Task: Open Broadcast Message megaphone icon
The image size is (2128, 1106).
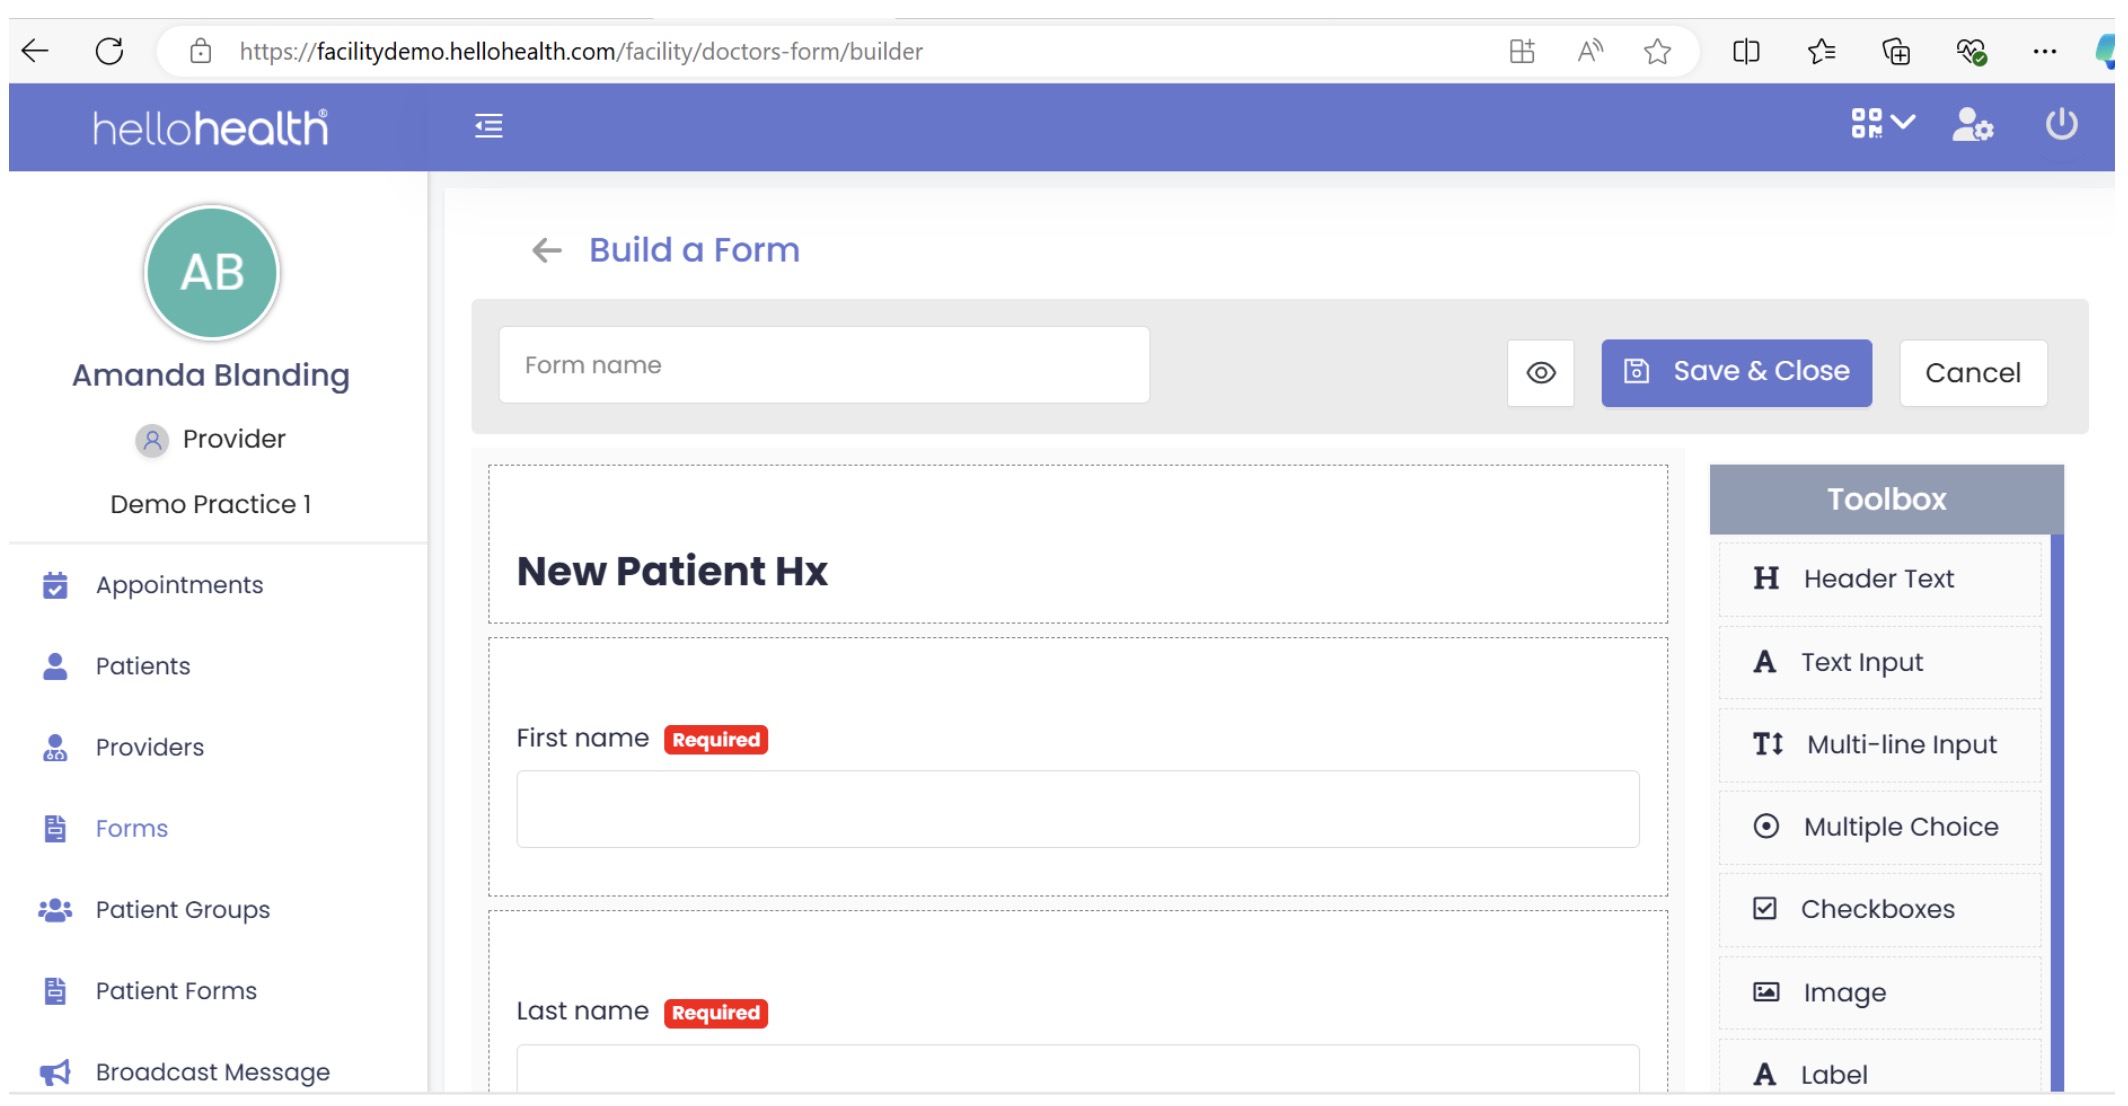Action: point(55,1072)
